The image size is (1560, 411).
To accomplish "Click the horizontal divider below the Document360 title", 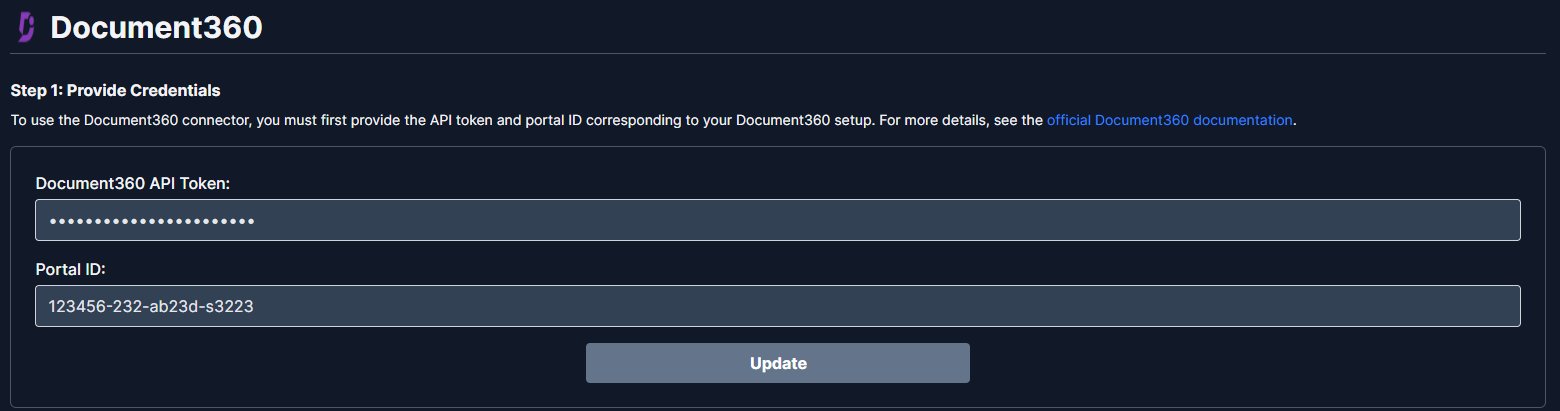I will (780, 53).
